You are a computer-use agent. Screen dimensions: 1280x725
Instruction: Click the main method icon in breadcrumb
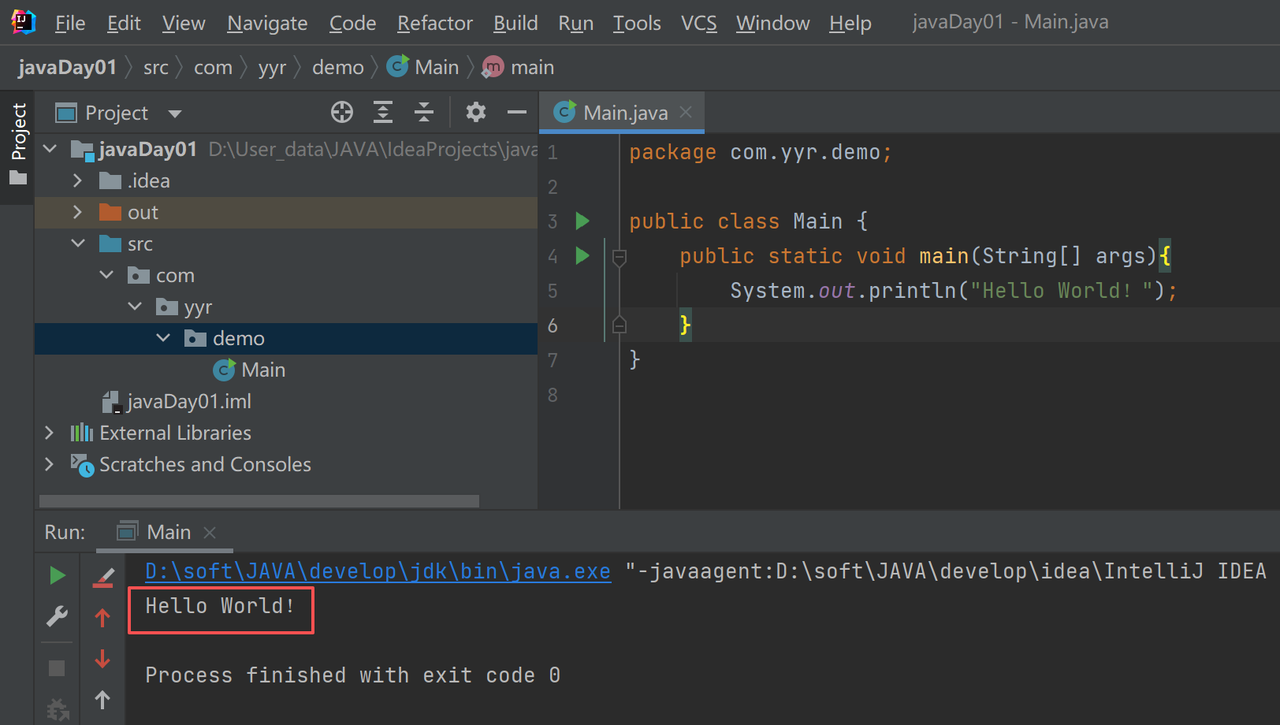493,67
